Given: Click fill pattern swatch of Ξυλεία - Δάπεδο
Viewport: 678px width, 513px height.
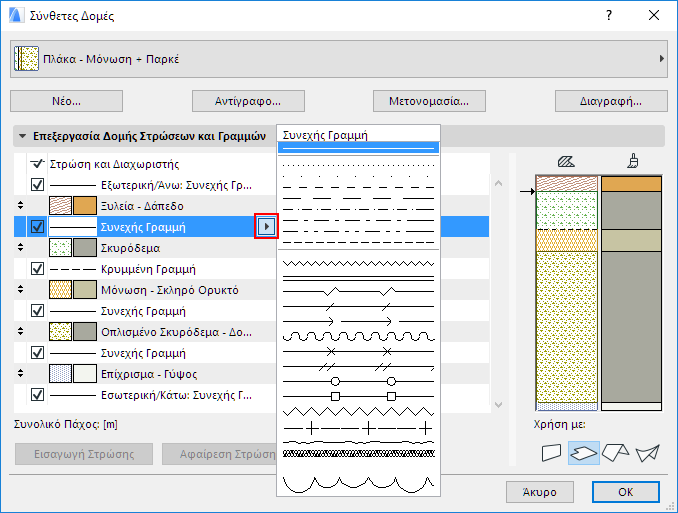Looking at the screenshot, I should click(60, 206).
